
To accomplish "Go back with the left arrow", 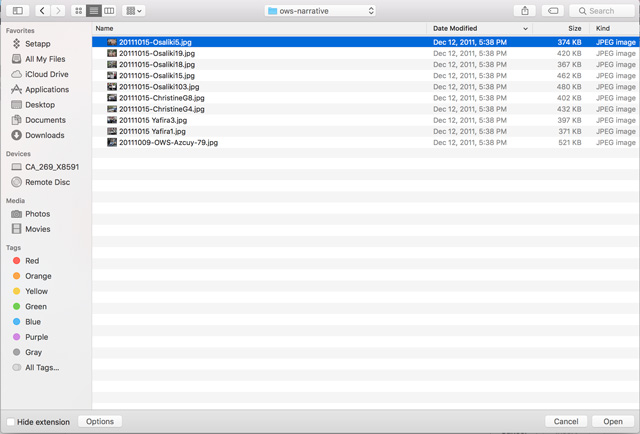I will pos(42,11).
